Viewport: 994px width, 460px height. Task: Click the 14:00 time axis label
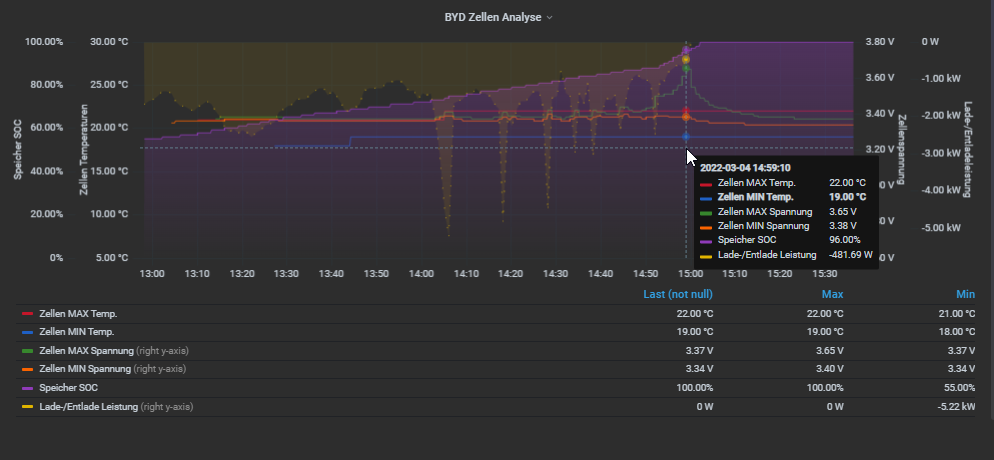tap(421, 274)
